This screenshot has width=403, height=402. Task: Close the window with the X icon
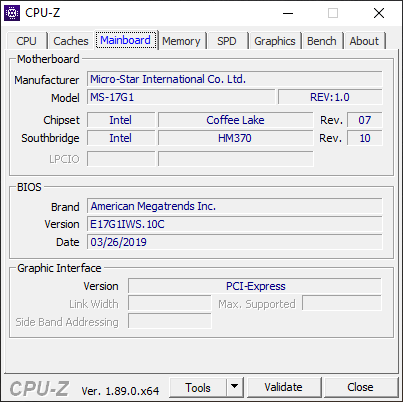[379, 13]
